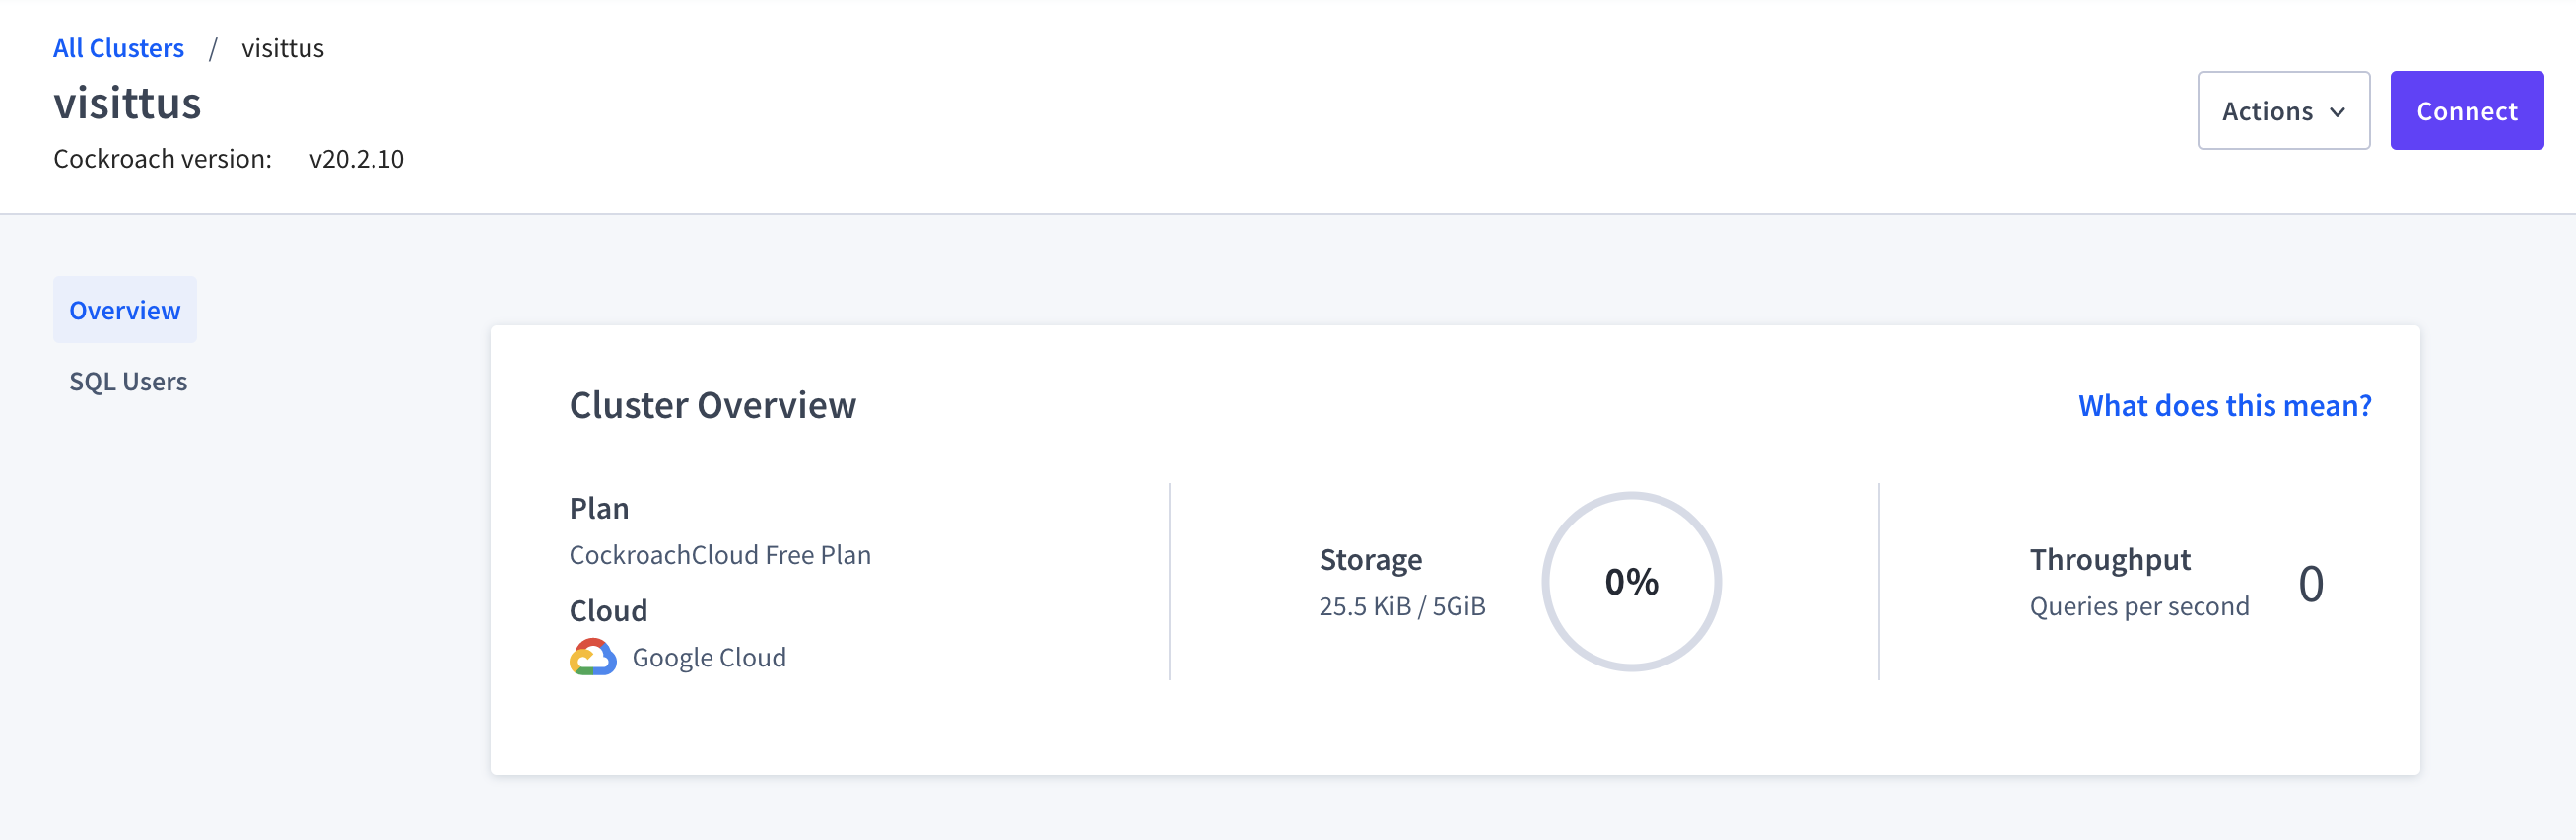Click the visittus cluster title heading
The image size is (2576, 840).
(127, 103)
